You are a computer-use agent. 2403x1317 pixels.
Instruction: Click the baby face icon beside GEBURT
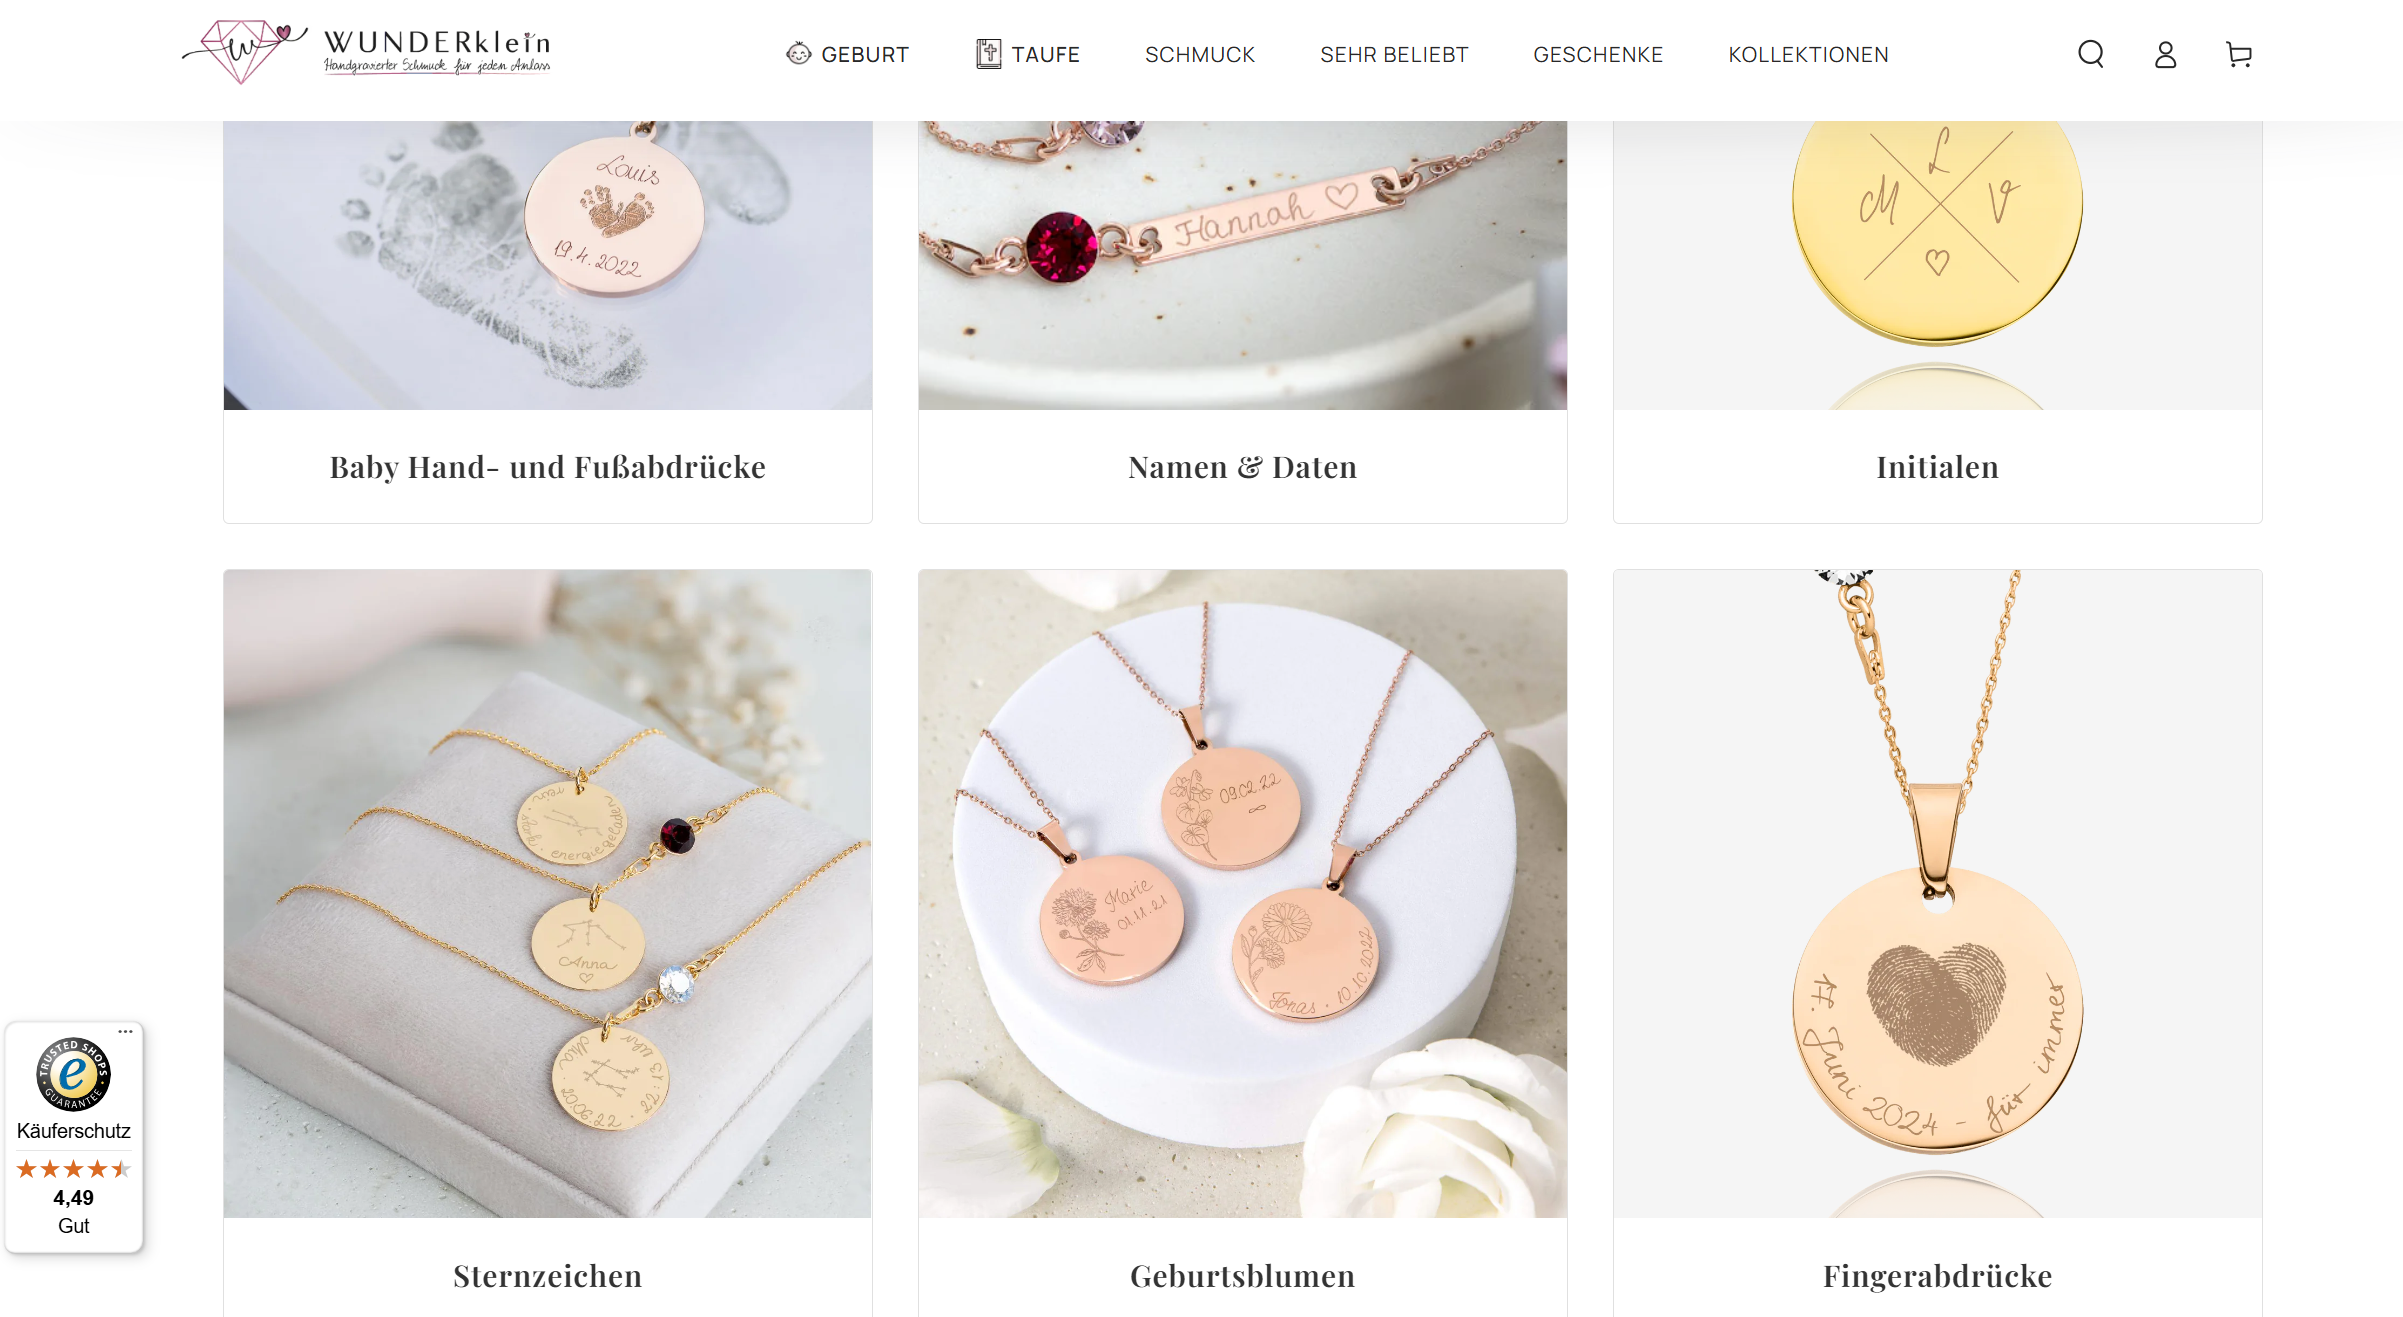click(x=798, y=54)
